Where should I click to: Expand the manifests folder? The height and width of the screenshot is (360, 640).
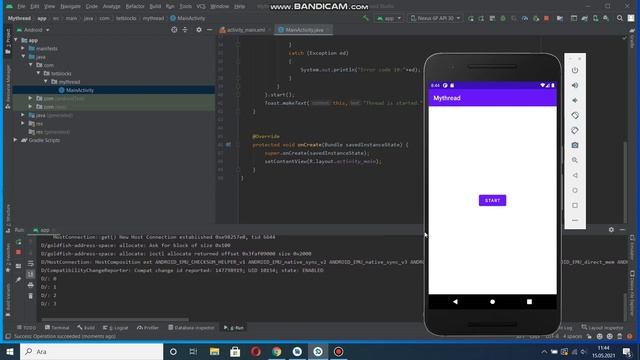(23, 48)
